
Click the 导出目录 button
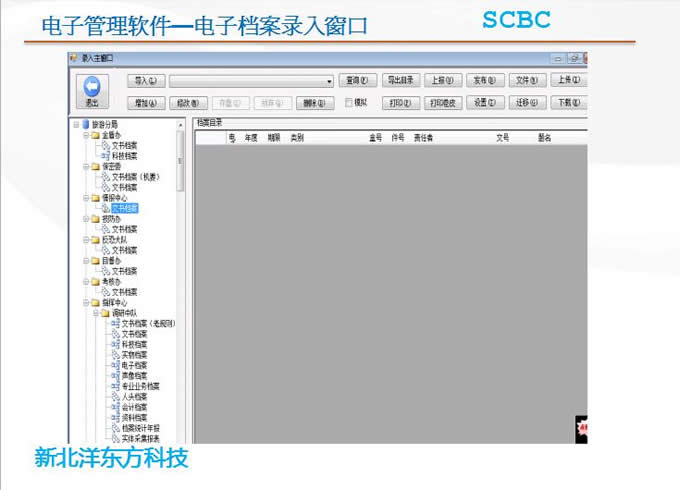click(399, 80)
